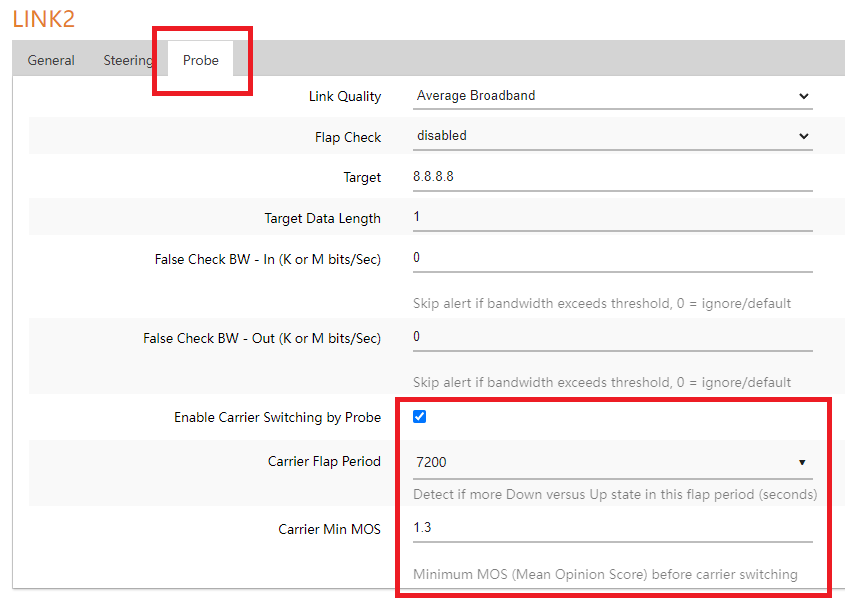Focus the Target Data Length field
The image size is (845, 614).
(x=612, y=217)
